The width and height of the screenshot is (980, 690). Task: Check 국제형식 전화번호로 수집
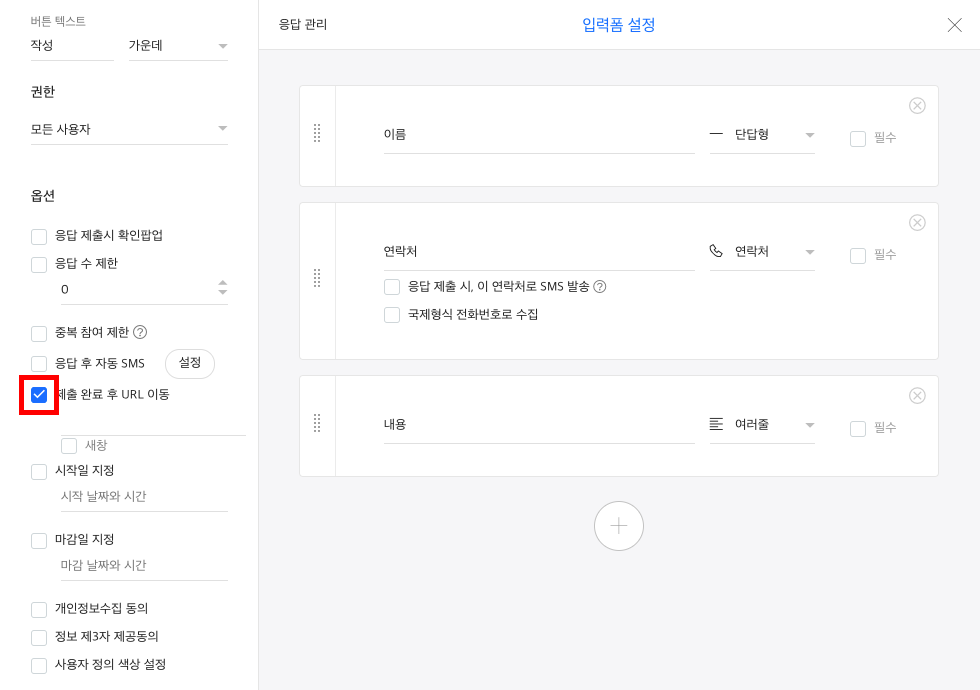point(392,314)
